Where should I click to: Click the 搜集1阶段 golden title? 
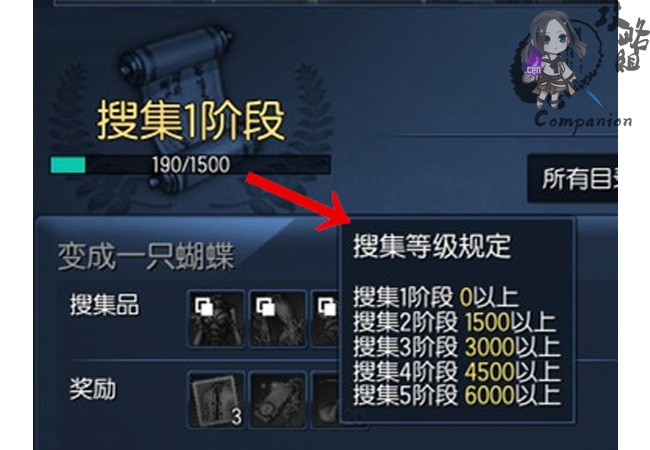(x=191, y=121)
